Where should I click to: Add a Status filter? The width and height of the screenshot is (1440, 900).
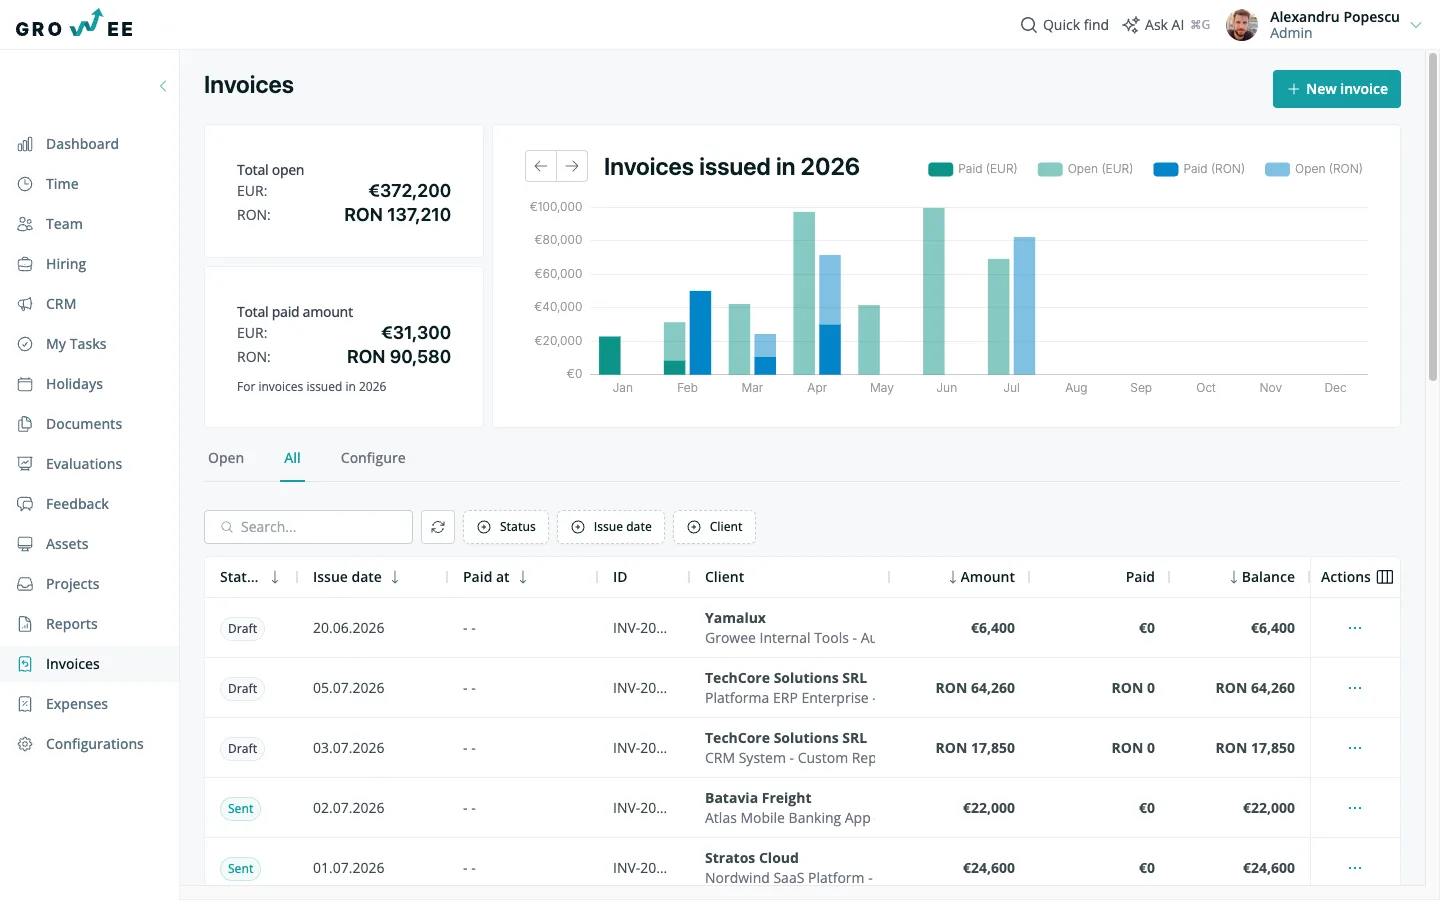click(506, 527)
